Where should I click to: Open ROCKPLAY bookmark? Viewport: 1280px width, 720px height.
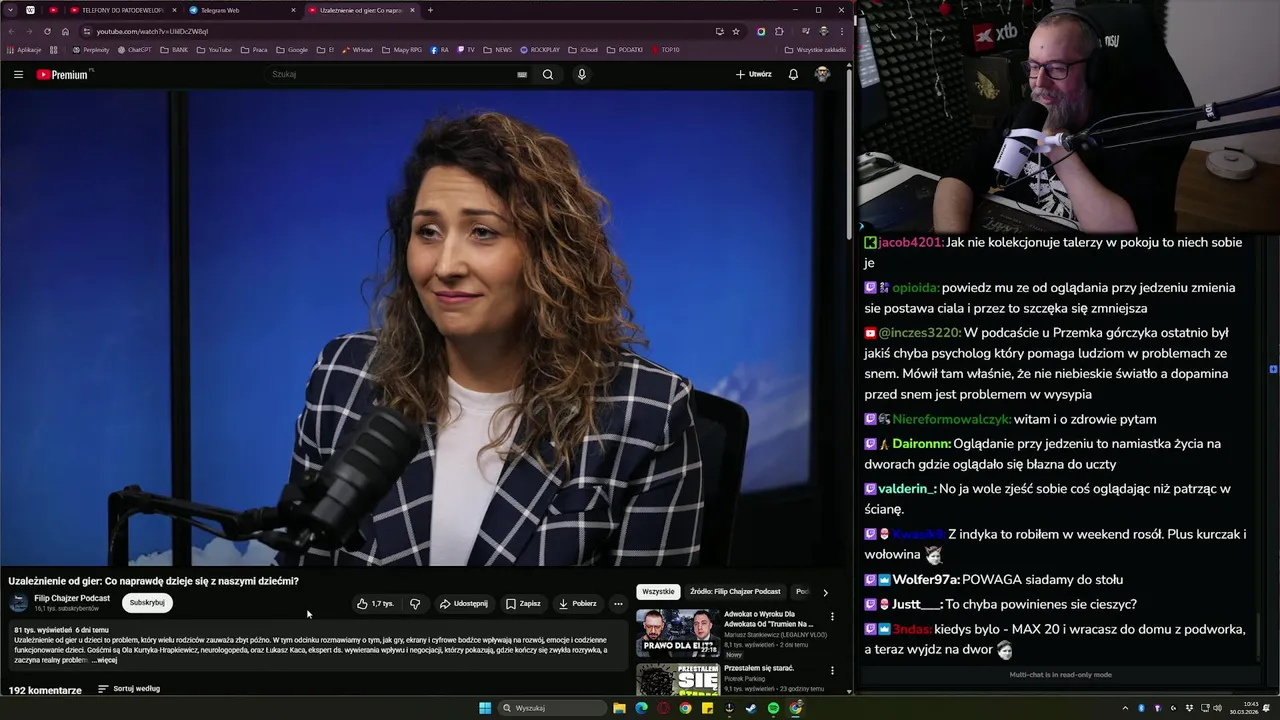coord(539,50)
